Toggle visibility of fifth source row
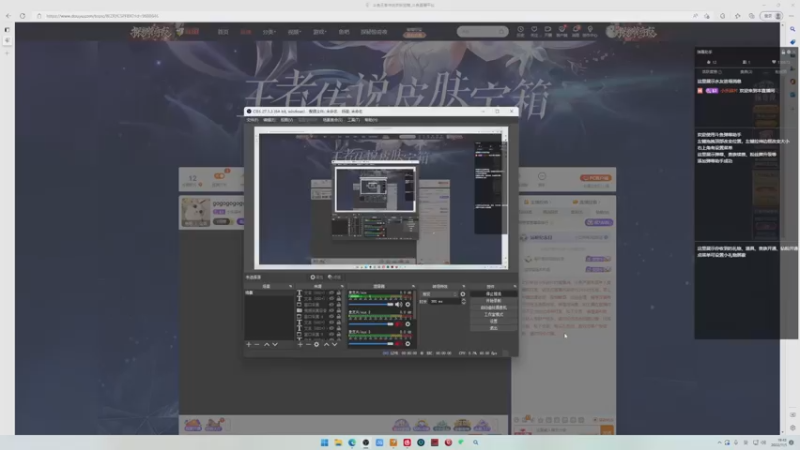This screenshot has height=450, width=800. (x=331, y=316)
